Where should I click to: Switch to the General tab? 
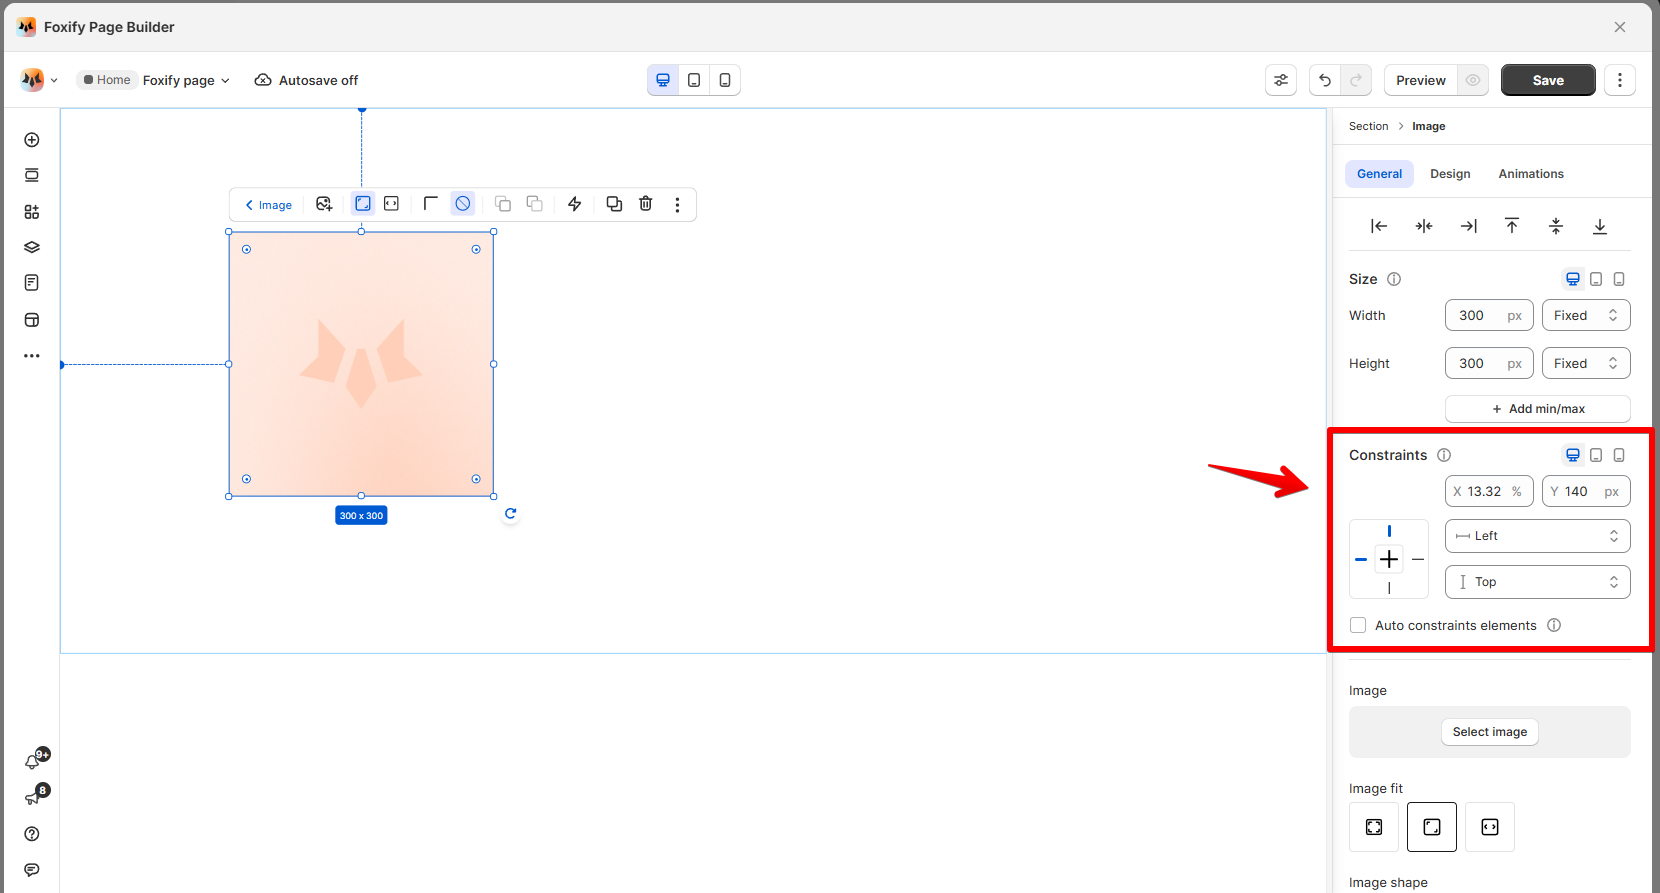click(x=1379, y=174)
